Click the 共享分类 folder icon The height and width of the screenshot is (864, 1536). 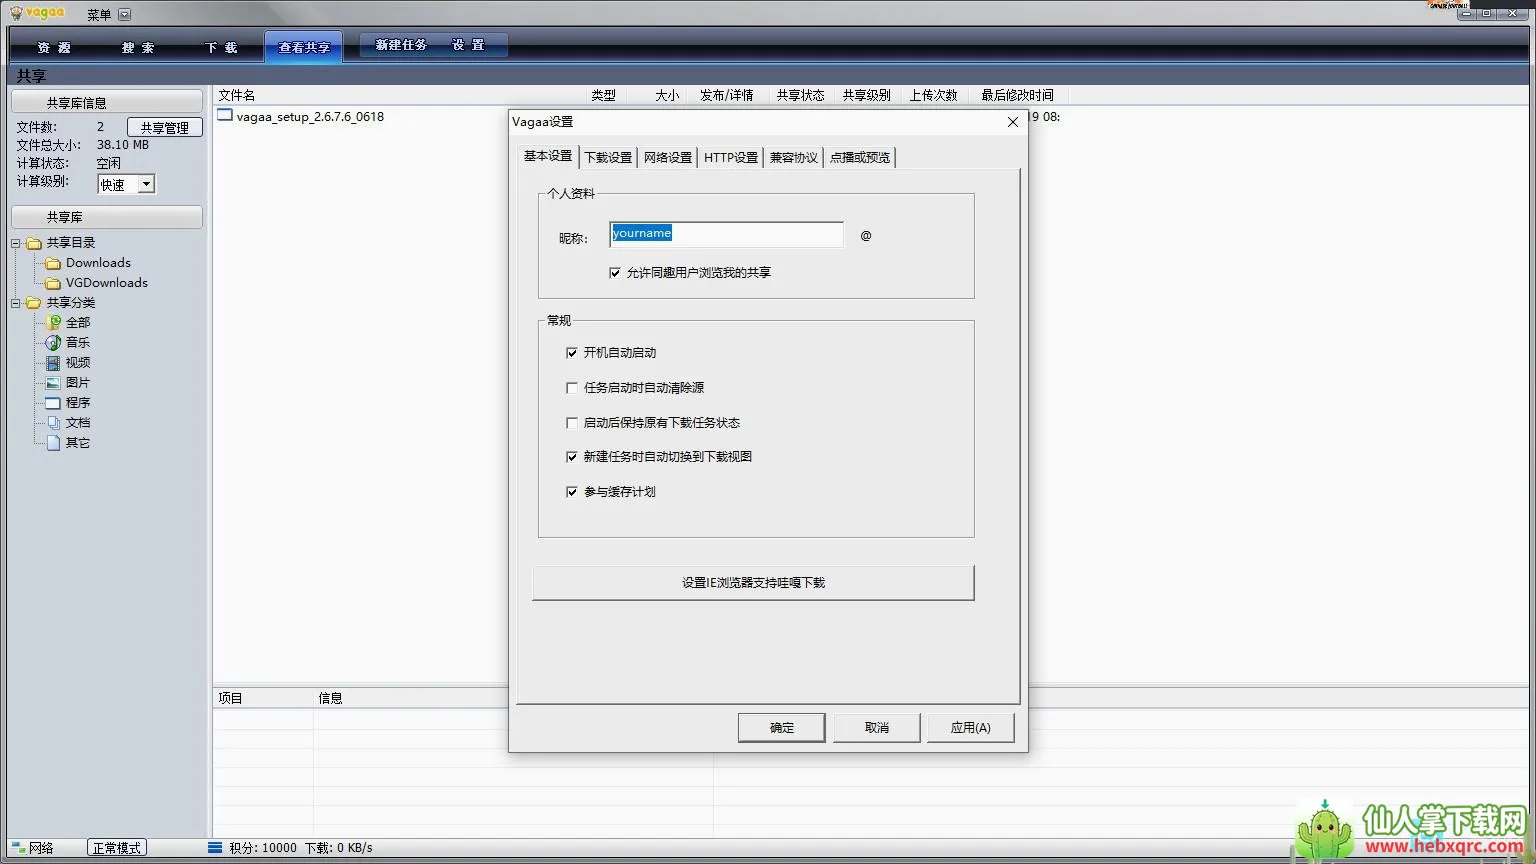34,303
